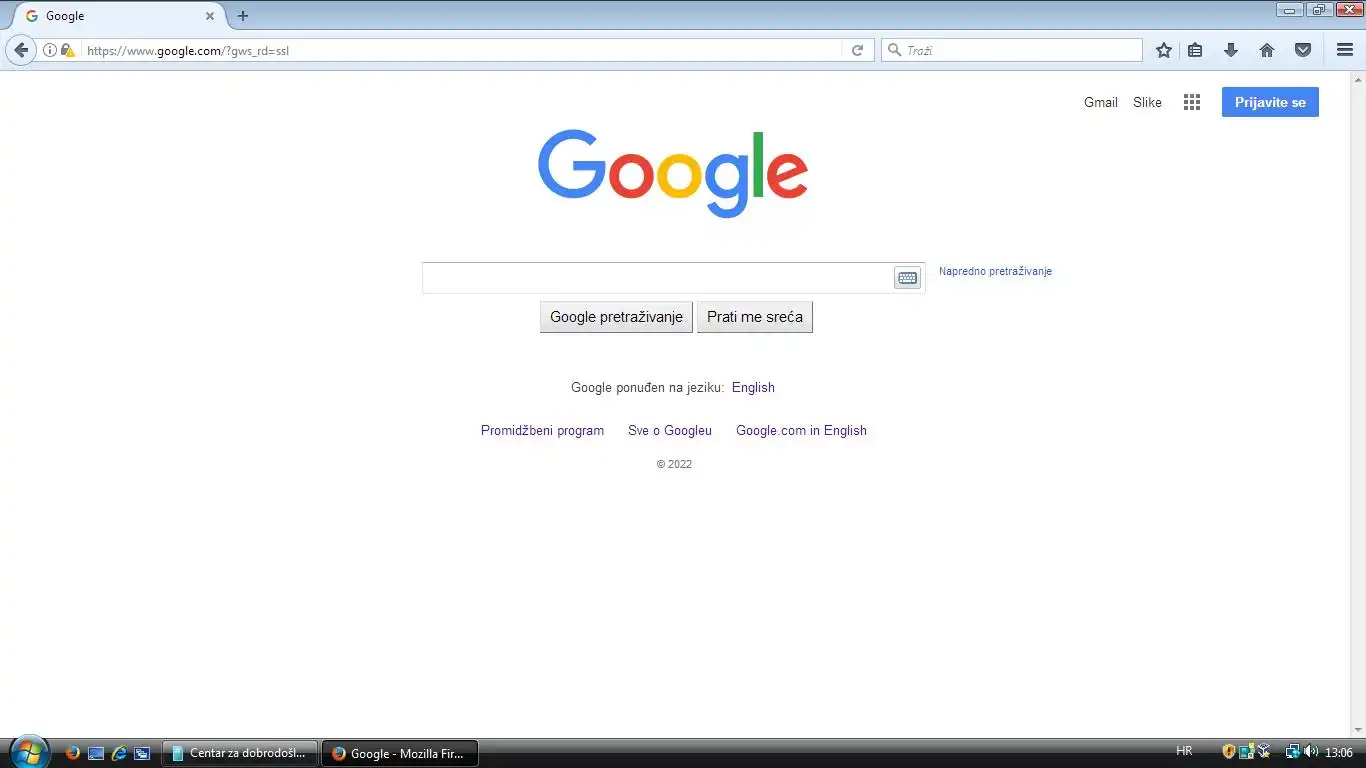Open Napredno pretraživanje link
The height and width of the screenshot is (768, 1366).
click(x=995, y=271)
